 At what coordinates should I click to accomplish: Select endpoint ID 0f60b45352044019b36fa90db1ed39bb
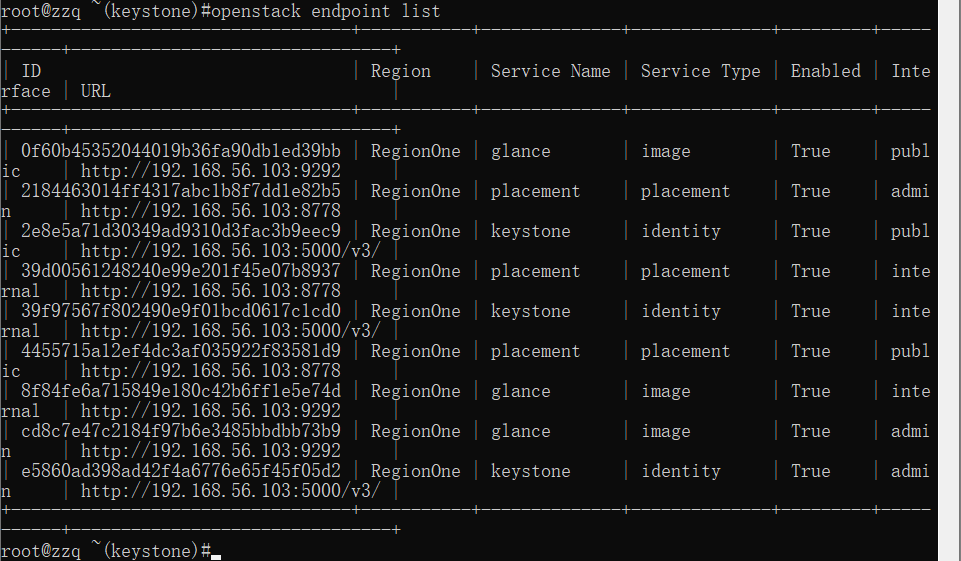coord(181,151)
